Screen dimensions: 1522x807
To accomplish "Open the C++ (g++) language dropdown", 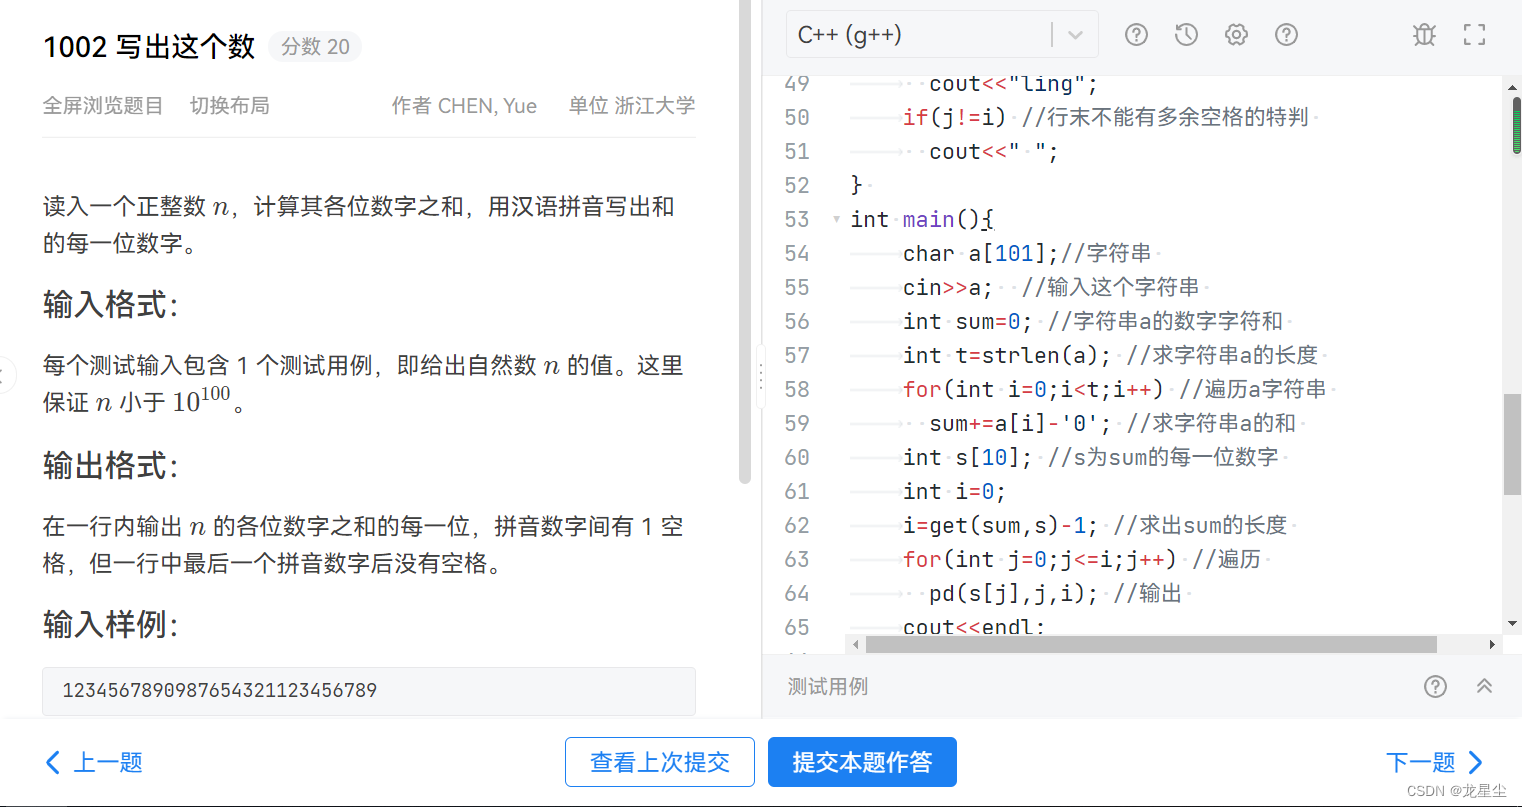I will click(942, 35).
